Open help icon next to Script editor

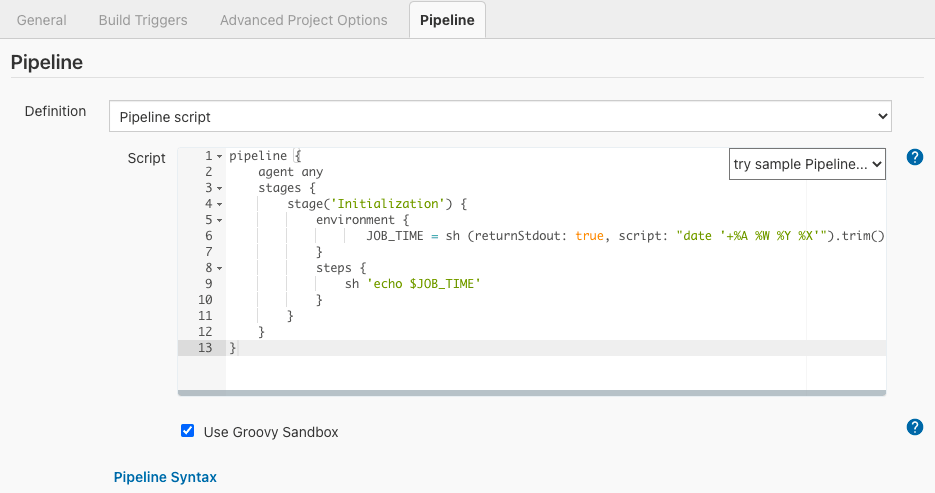point(914,157)
